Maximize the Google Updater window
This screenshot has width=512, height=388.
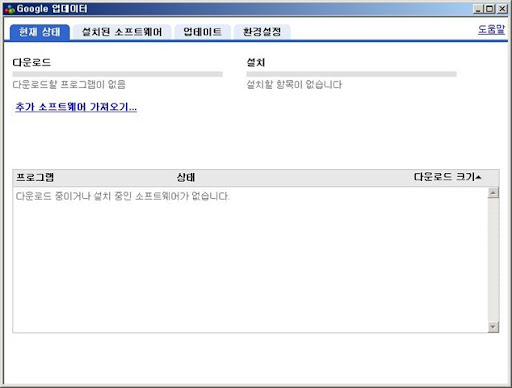coord(489,9)
